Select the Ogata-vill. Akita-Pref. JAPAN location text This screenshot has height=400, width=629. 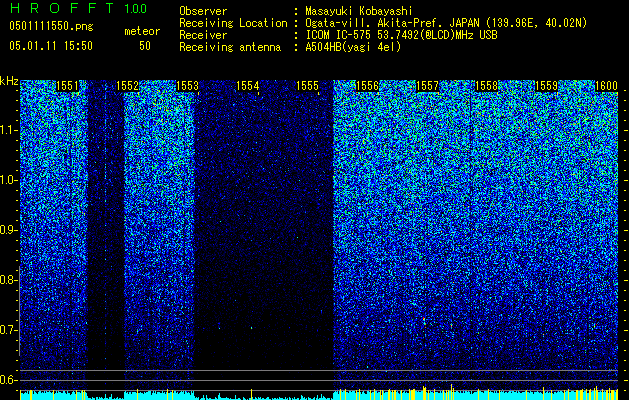tap(446, 23)
